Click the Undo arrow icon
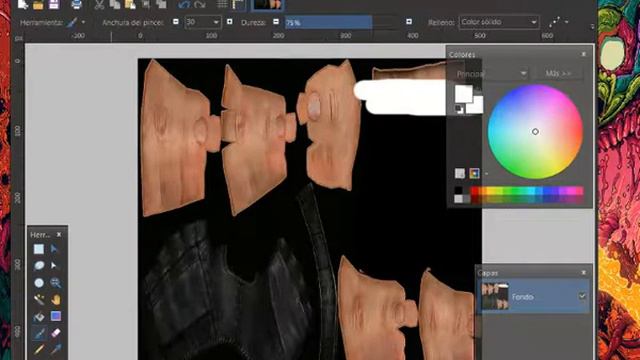Viewport: 640px width, 360px height. coord(184,4)
